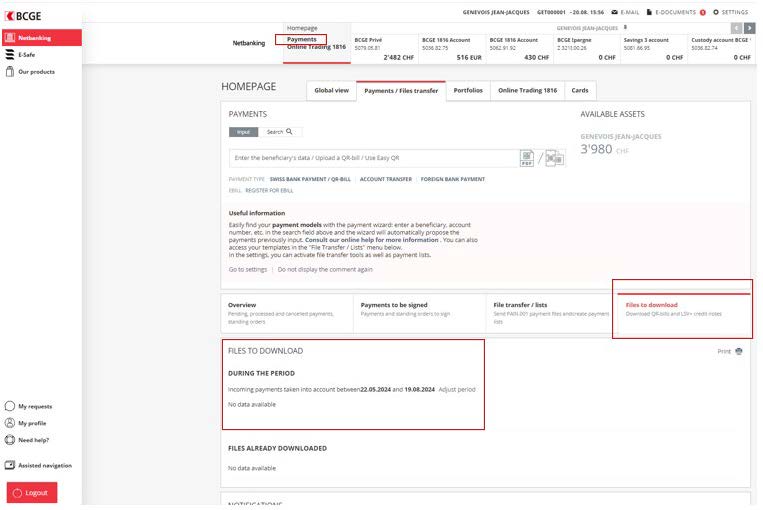This screenshot has width=763, height=510.
Task: Click the BCGE logo
Action: click(23, 16)
